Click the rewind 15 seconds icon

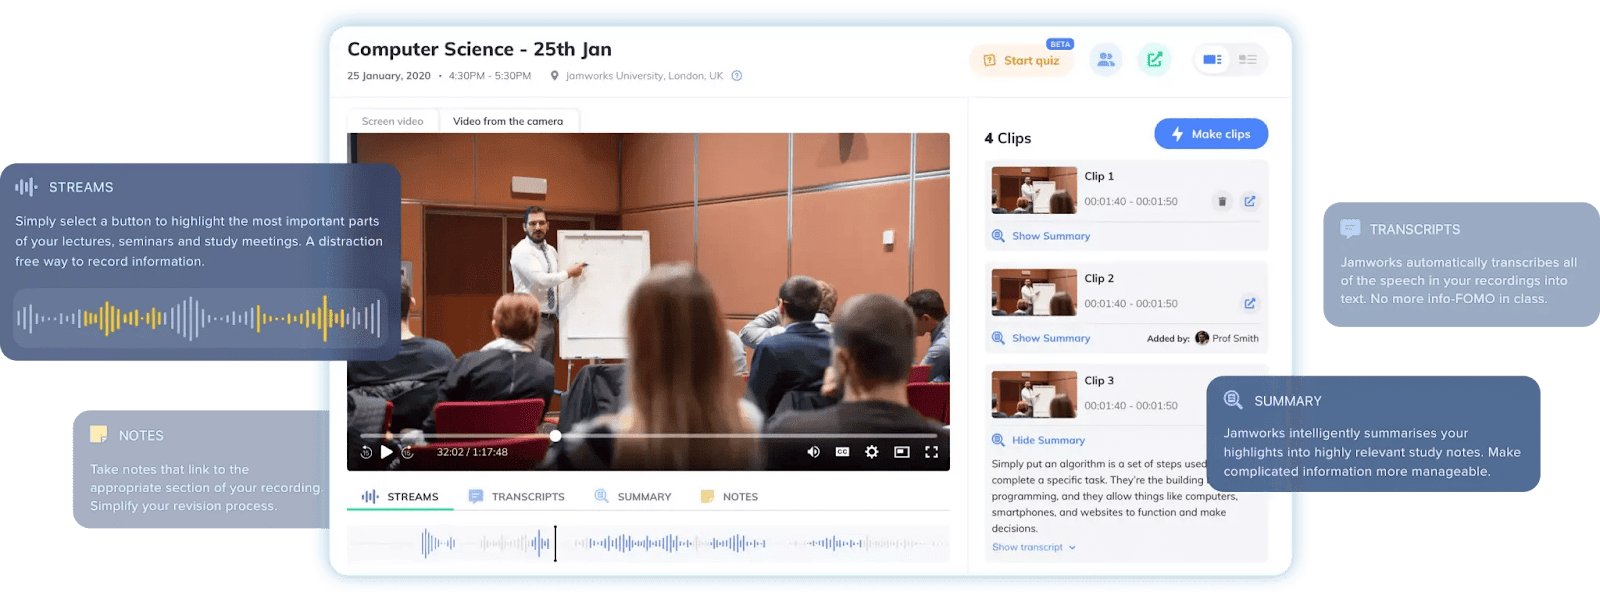click(x=366, y=452)
